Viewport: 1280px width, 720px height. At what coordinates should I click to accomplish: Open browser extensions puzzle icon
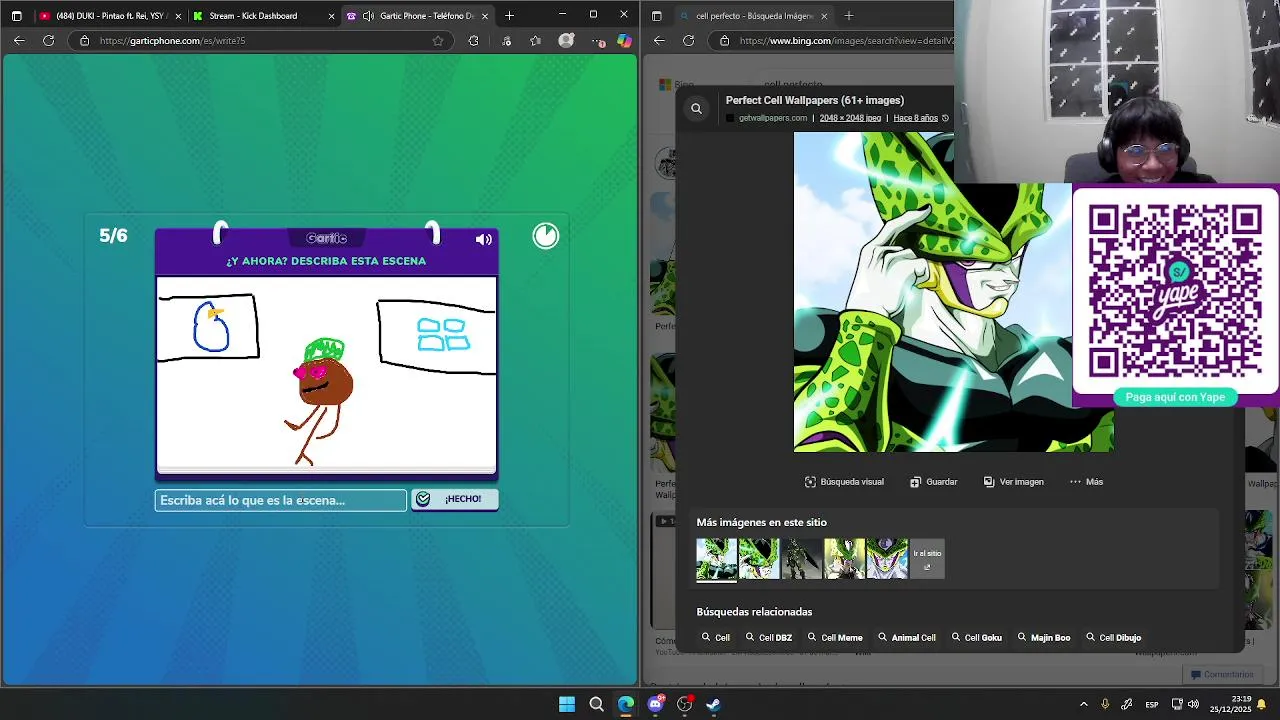473,41
